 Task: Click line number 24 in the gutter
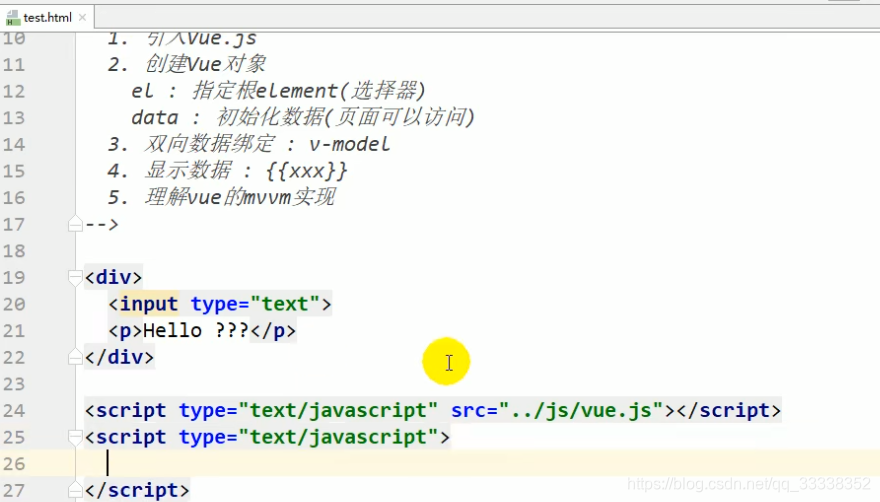click(14, 410)
